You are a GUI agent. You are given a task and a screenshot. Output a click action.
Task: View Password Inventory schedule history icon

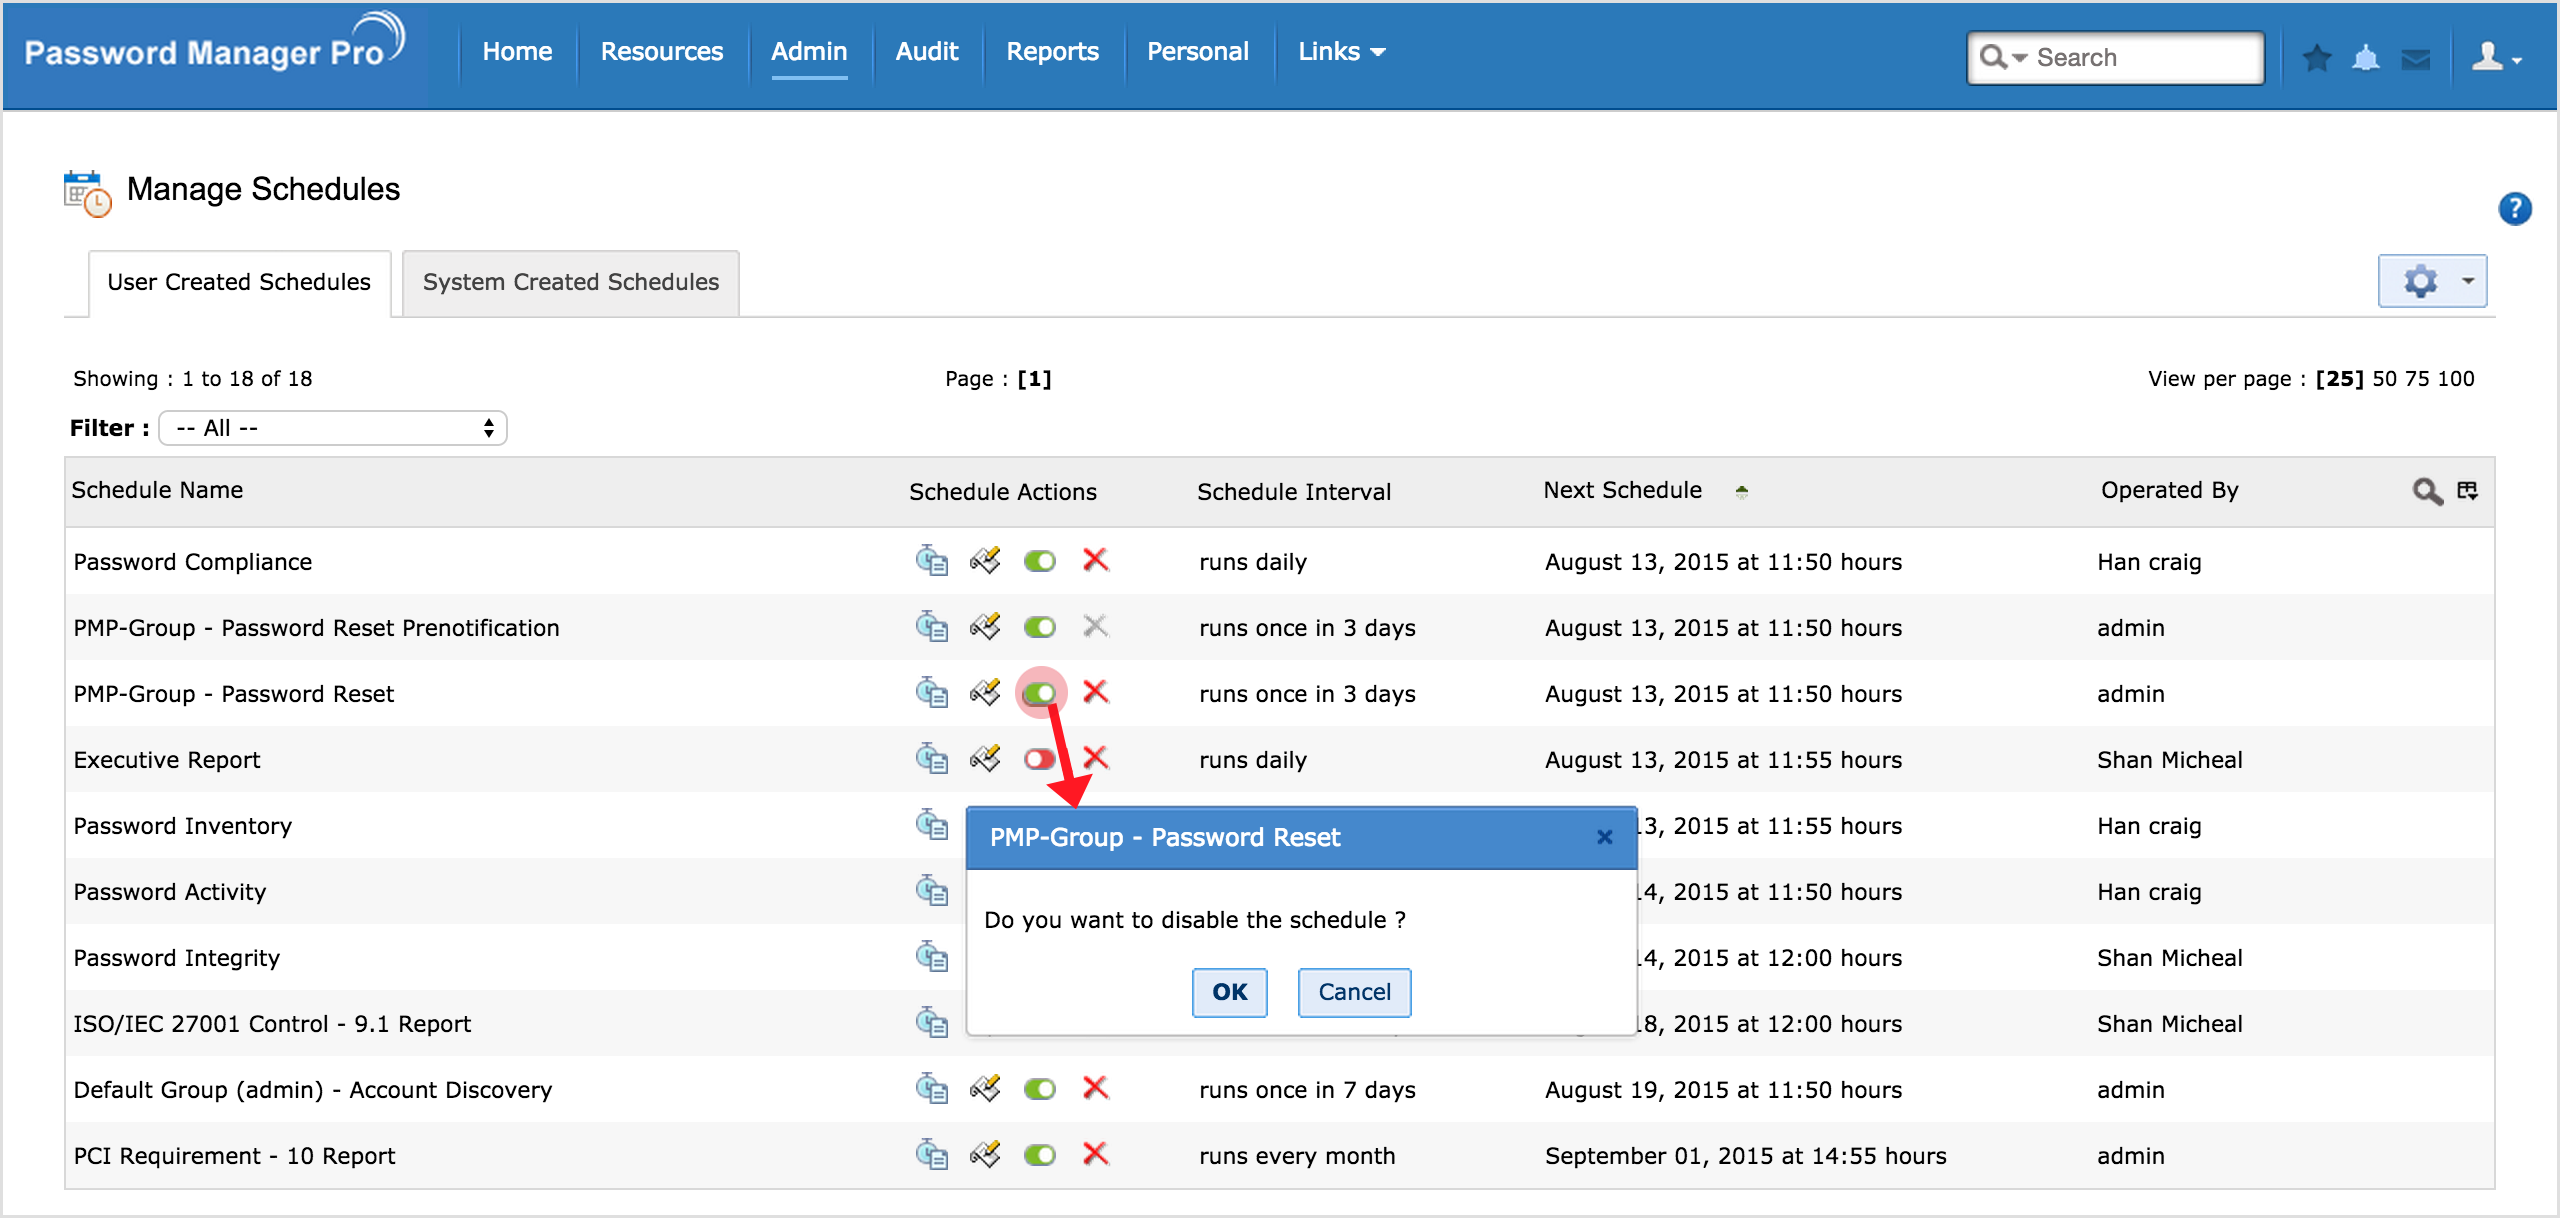click(931, 825)
